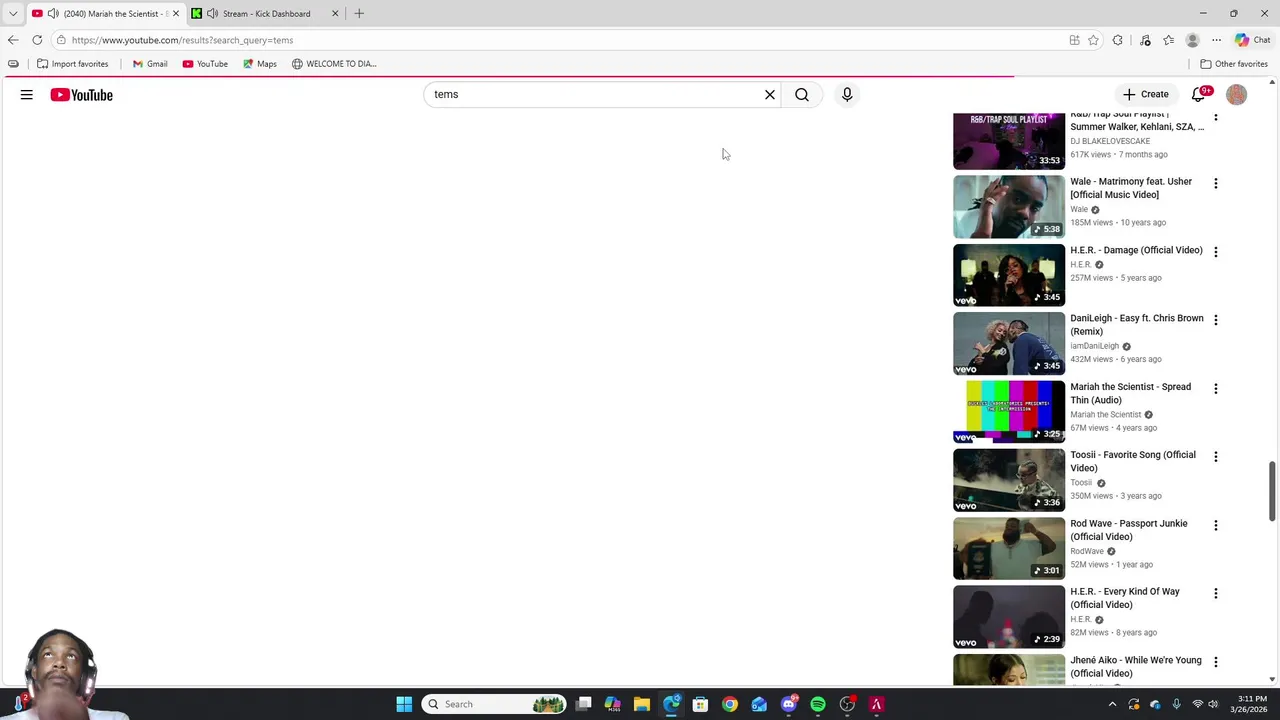Open RodWave channel name
Viewport: 1280px width, 720px height.
pyautogui.click(x=1087, y=551)
